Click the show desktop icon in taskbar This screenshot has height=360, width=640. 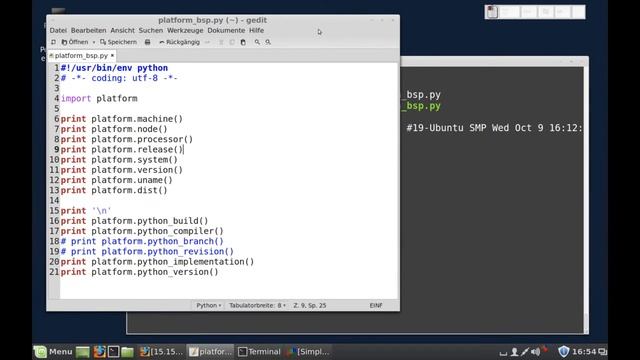(x=83, y=351)
